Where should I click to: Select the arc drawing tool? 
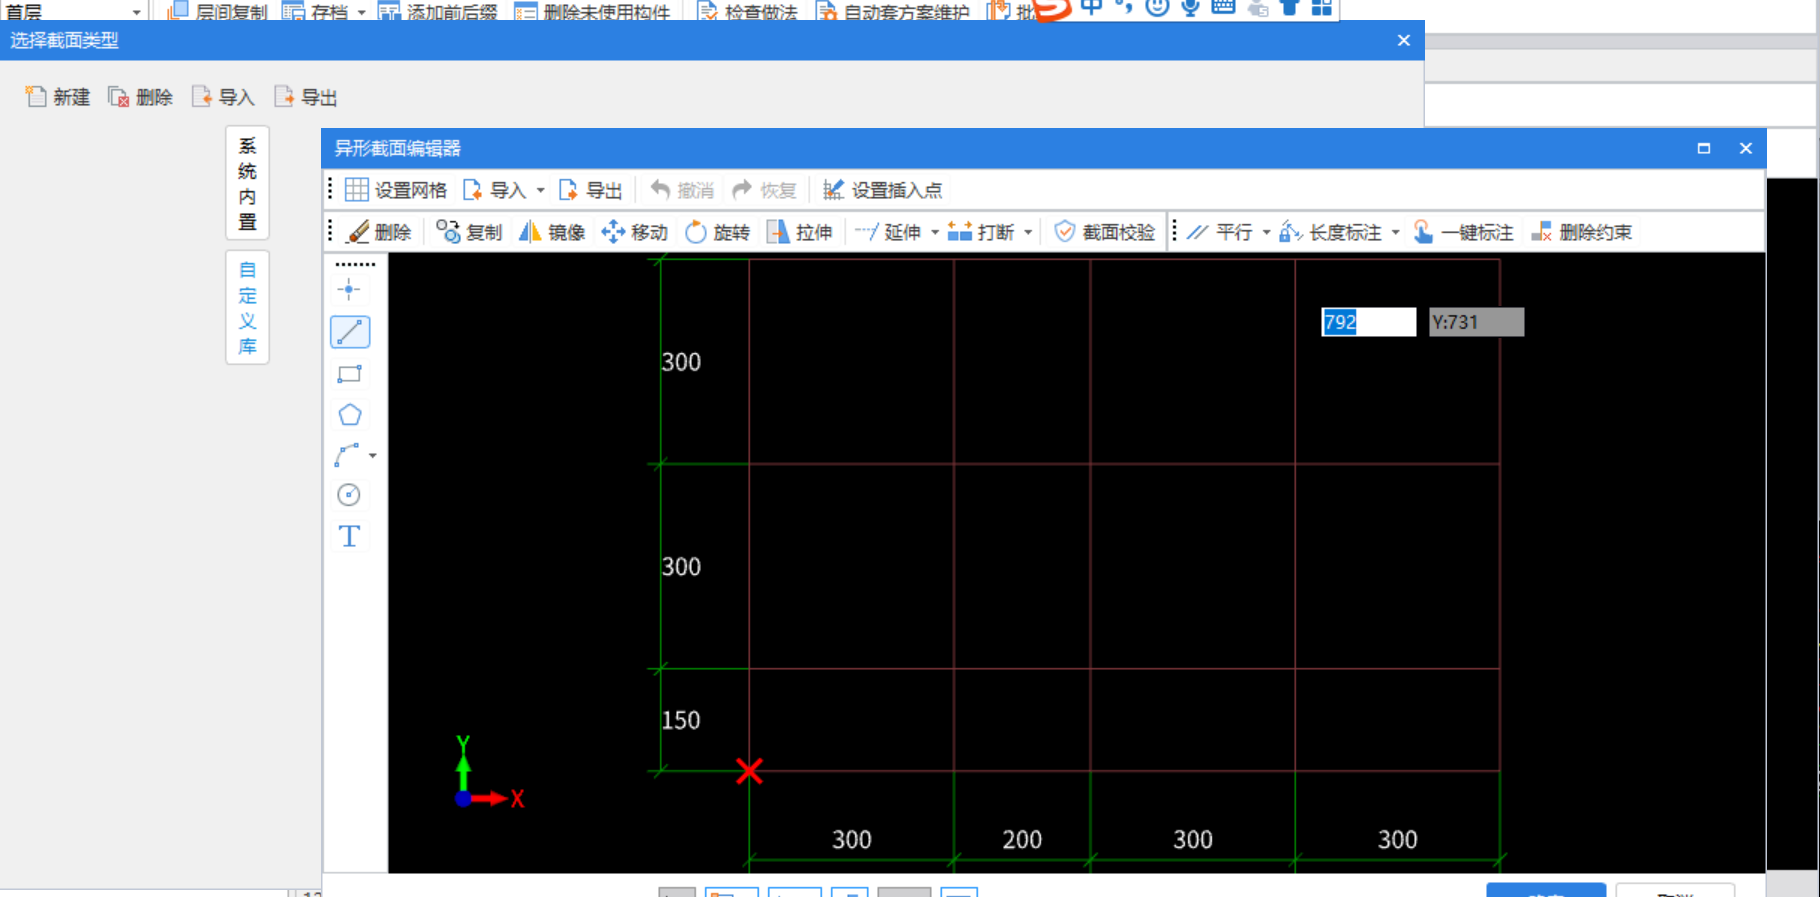[x=347, y=455]
